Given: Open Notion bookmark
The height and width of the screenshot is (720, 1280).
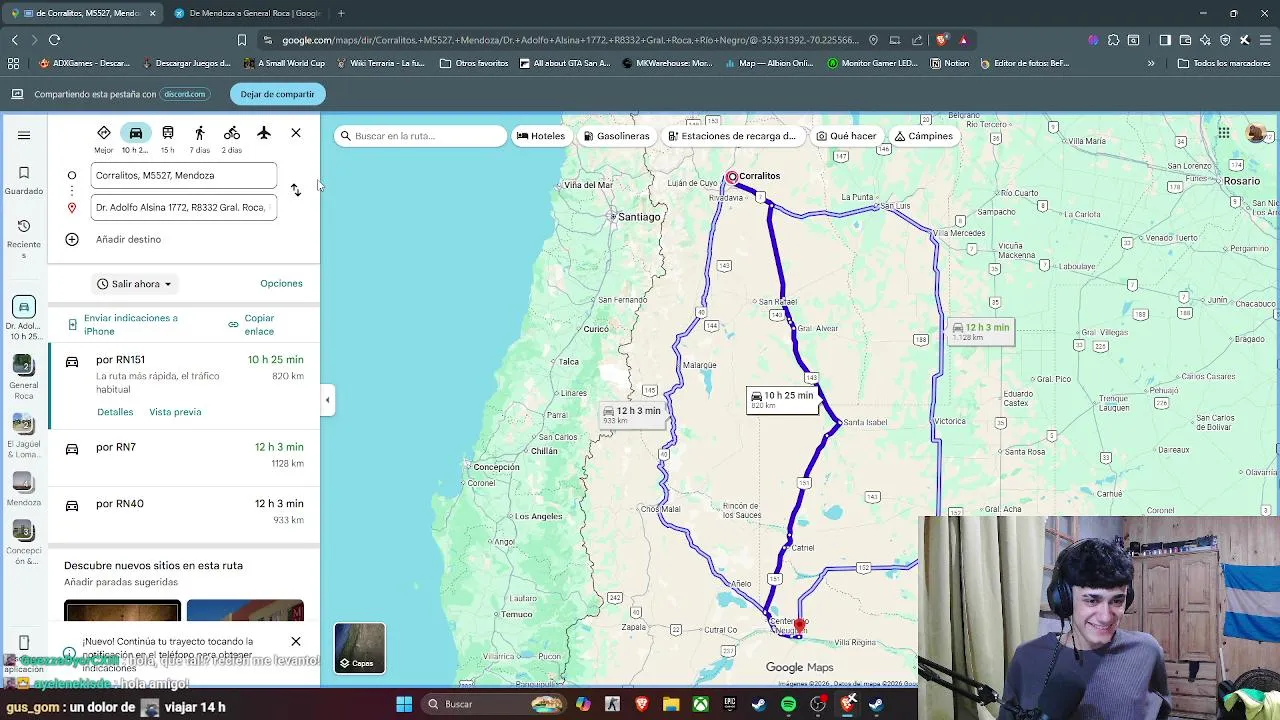Looking at the screenshot, I should tap(949, 63).
